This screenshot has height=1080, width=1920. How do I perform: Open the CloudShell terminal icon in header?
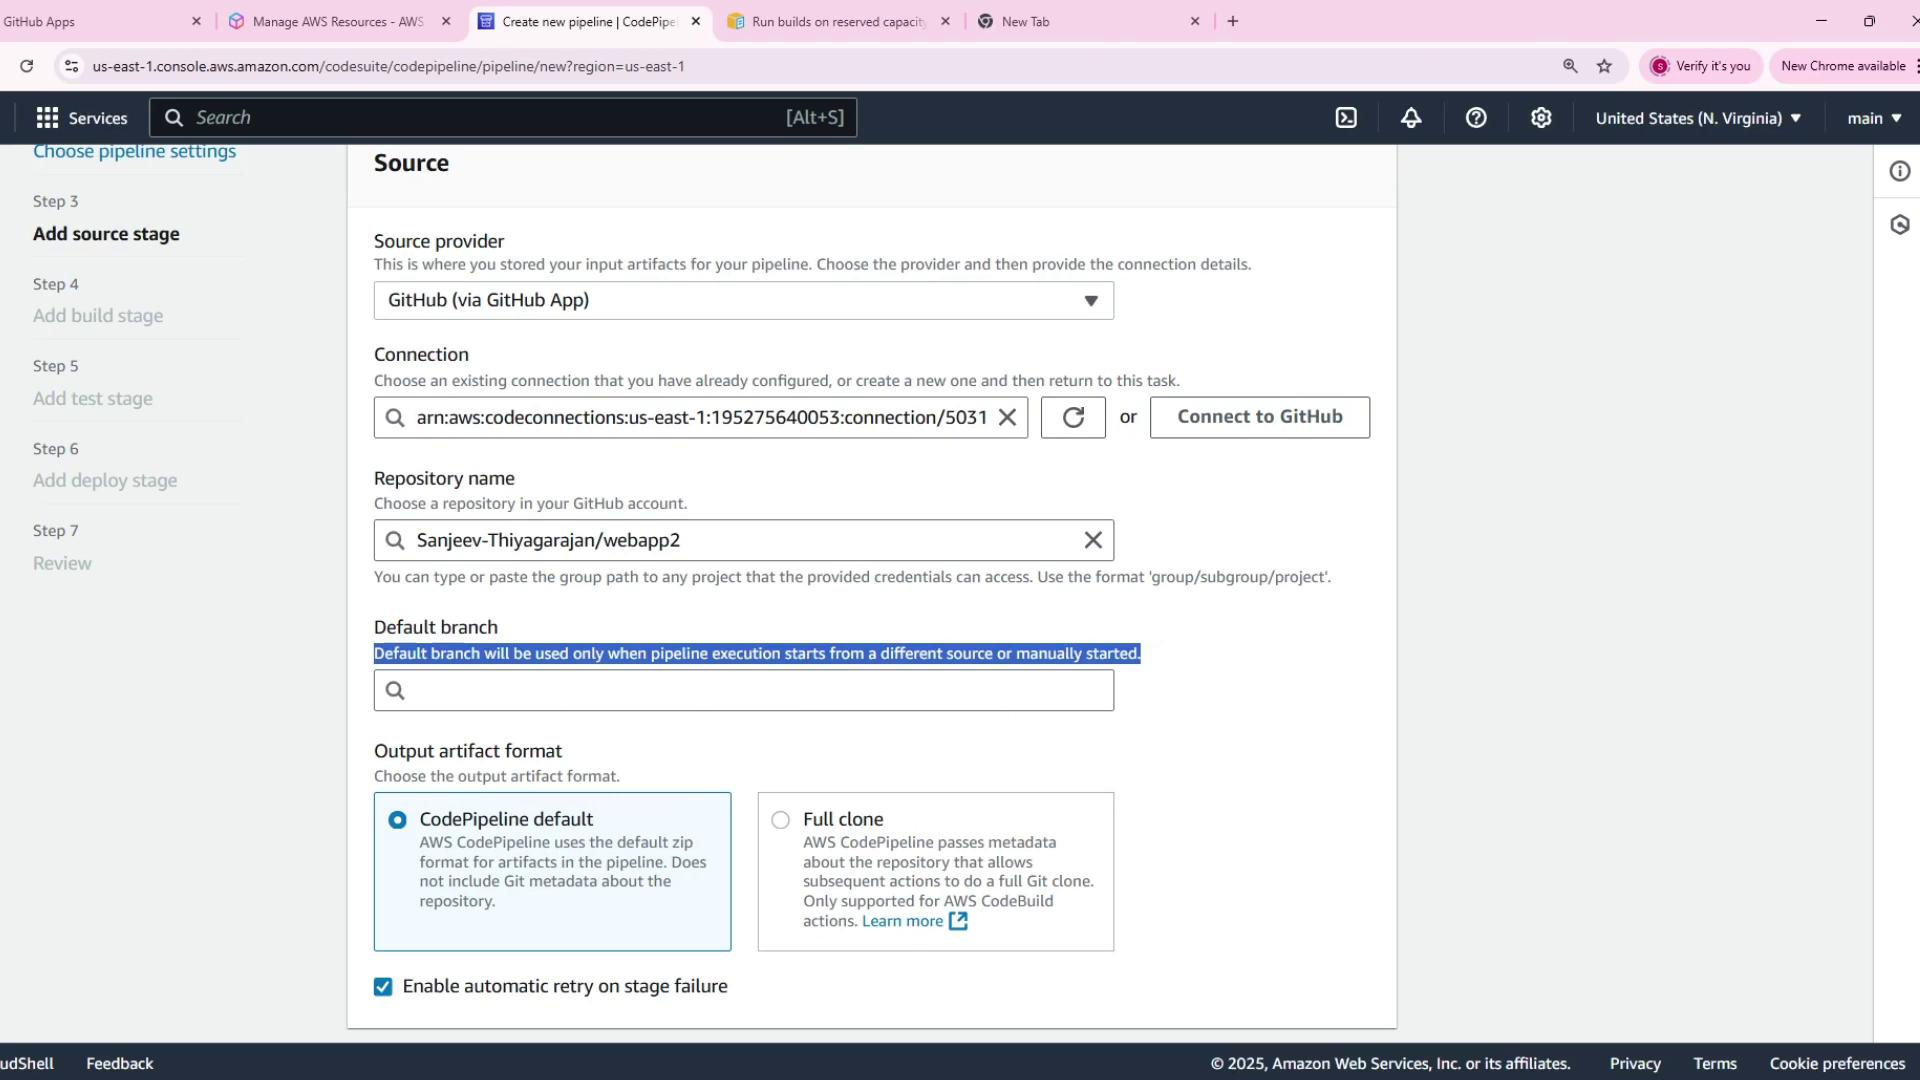point(1346,118)
